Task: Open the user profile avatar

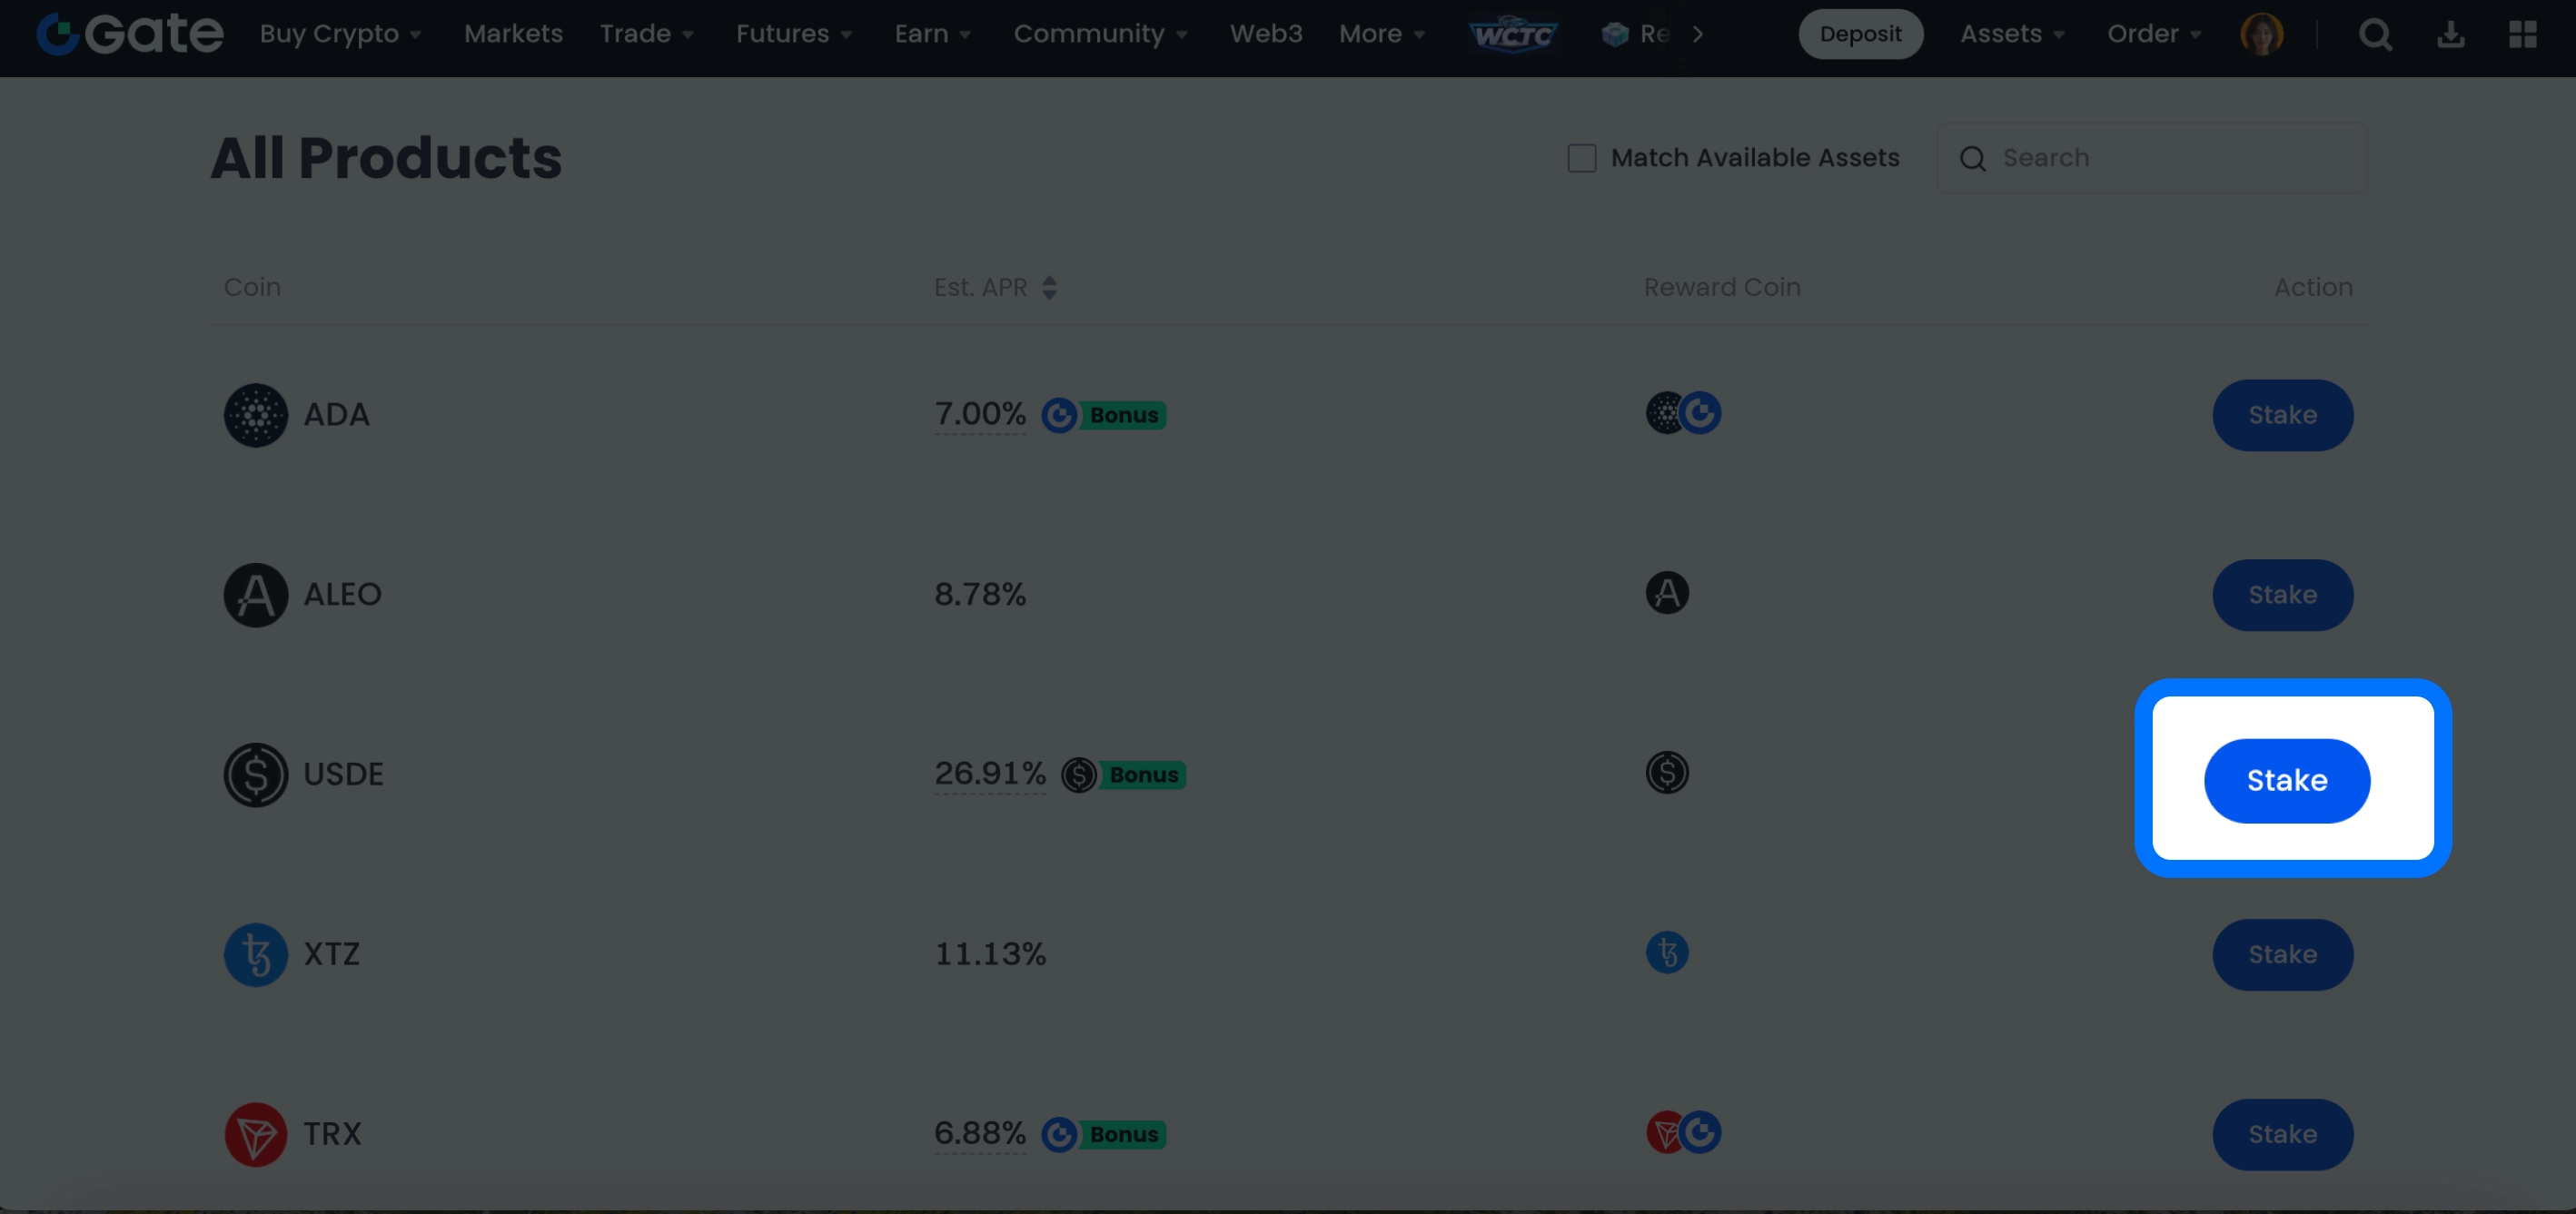Action: [x=2261, y=34]
